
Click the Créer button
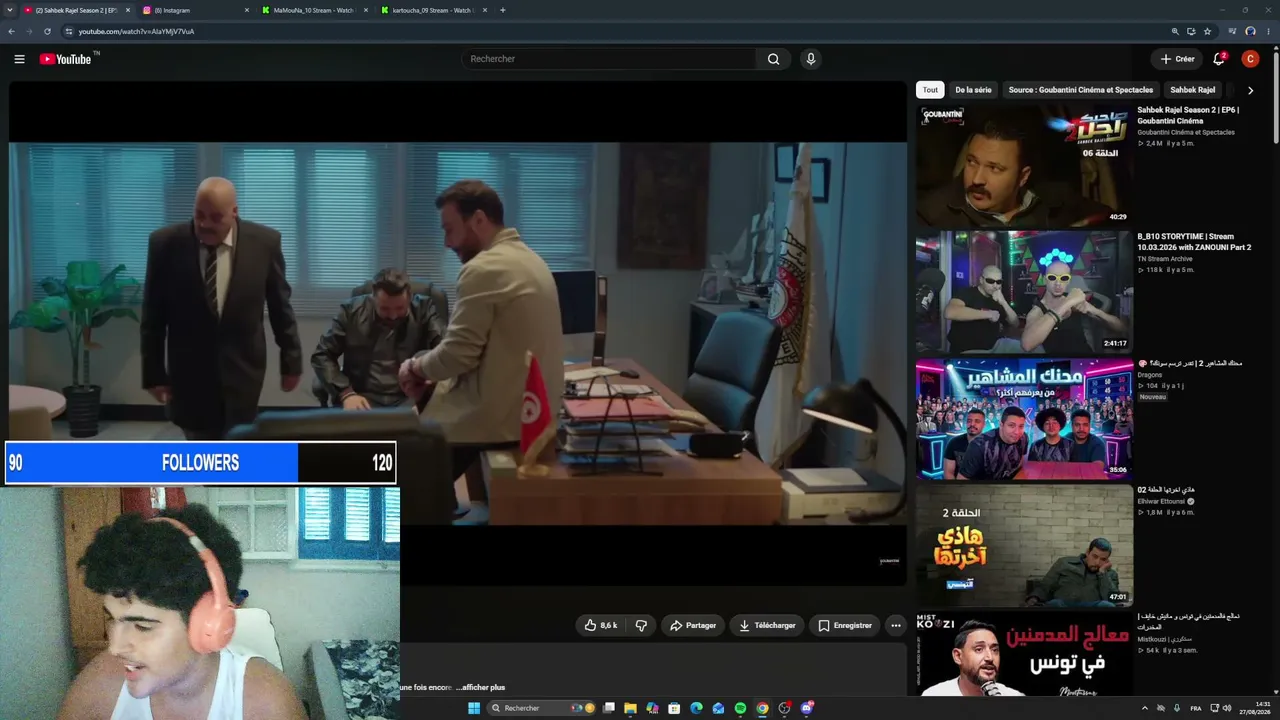coord(1177,59)
